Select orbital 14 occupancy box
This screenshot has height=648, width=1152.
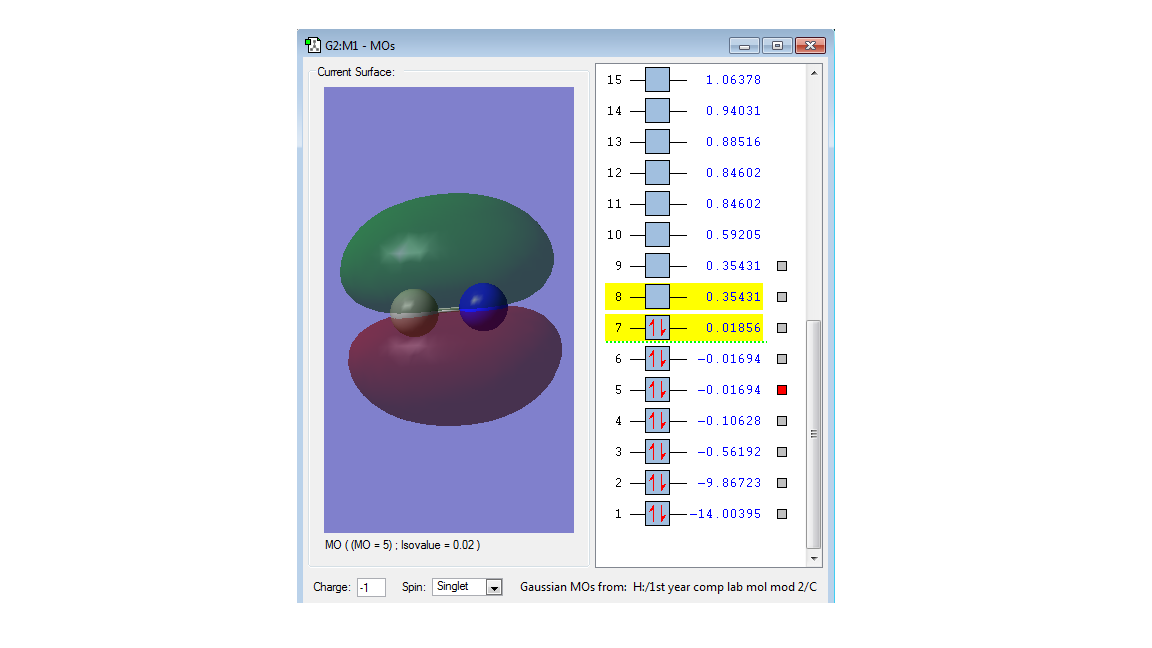(x=657, y=110)
